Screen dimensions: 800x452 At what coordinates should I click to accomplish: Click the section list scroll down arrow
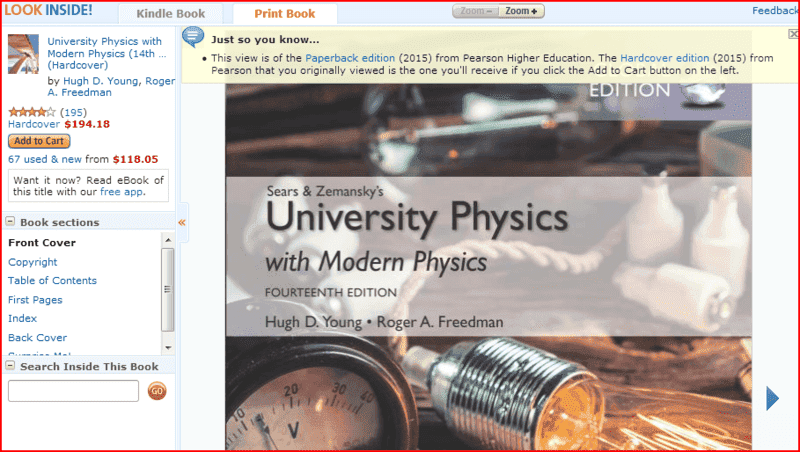tap(168, 348)
